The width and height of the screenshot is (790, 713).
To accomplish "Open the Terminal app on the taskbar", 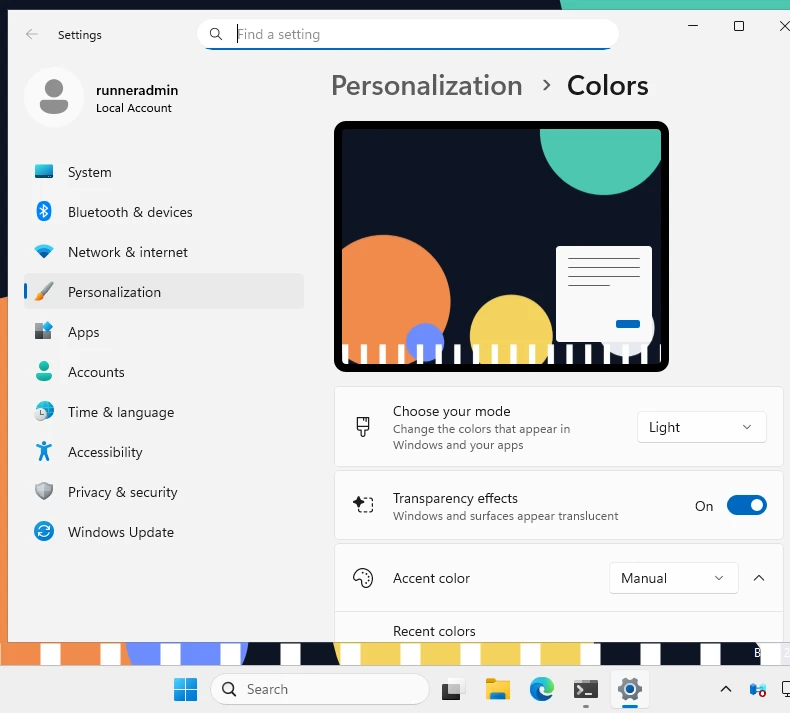I will point(585,689).
